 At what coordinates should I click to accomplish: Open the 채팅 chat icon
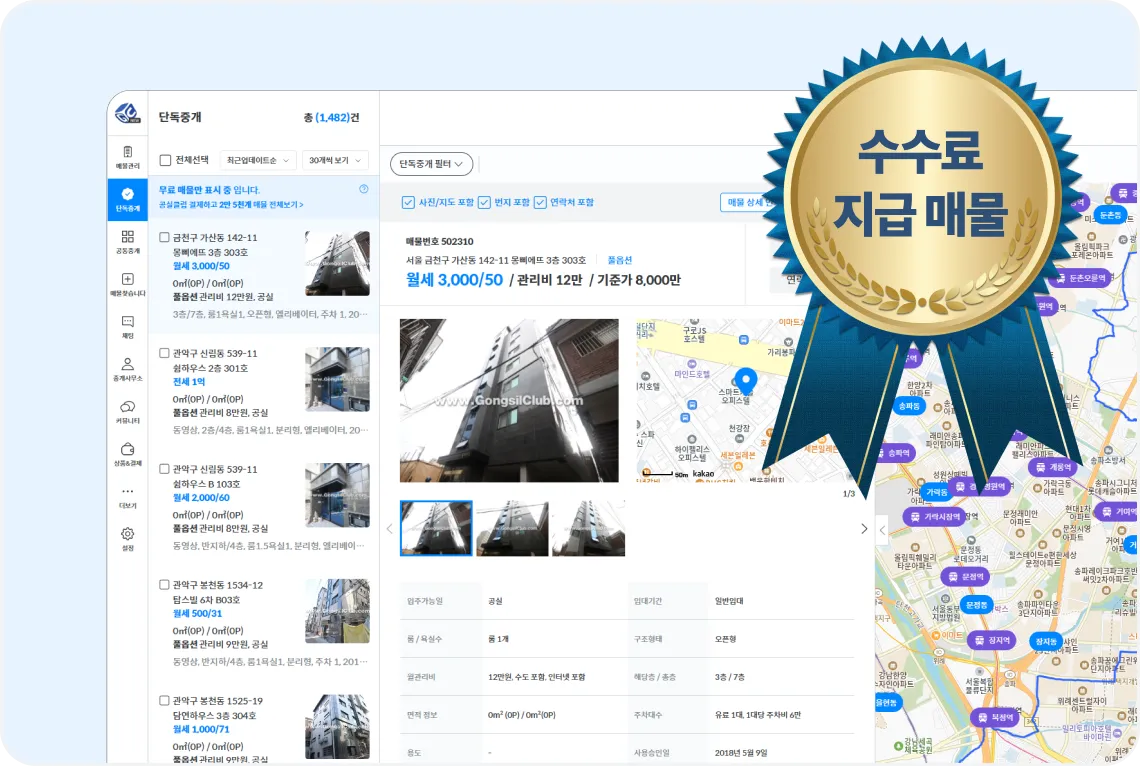127,326
